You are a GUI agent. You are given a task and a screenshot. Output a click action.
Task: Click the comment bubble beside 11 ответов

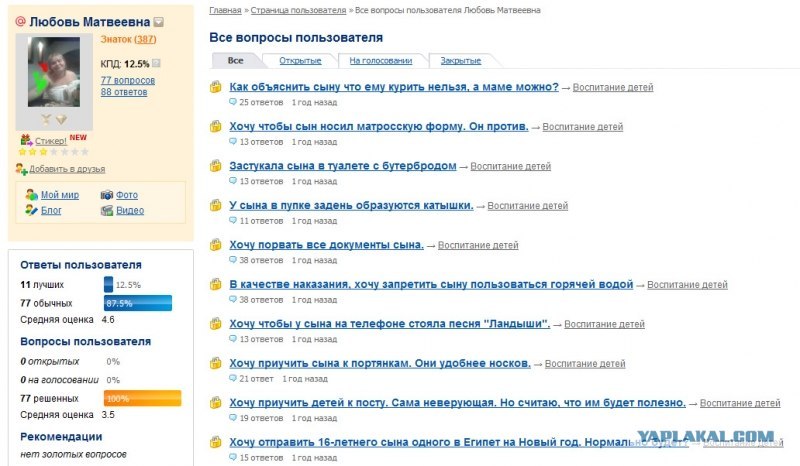click(233, 220)
